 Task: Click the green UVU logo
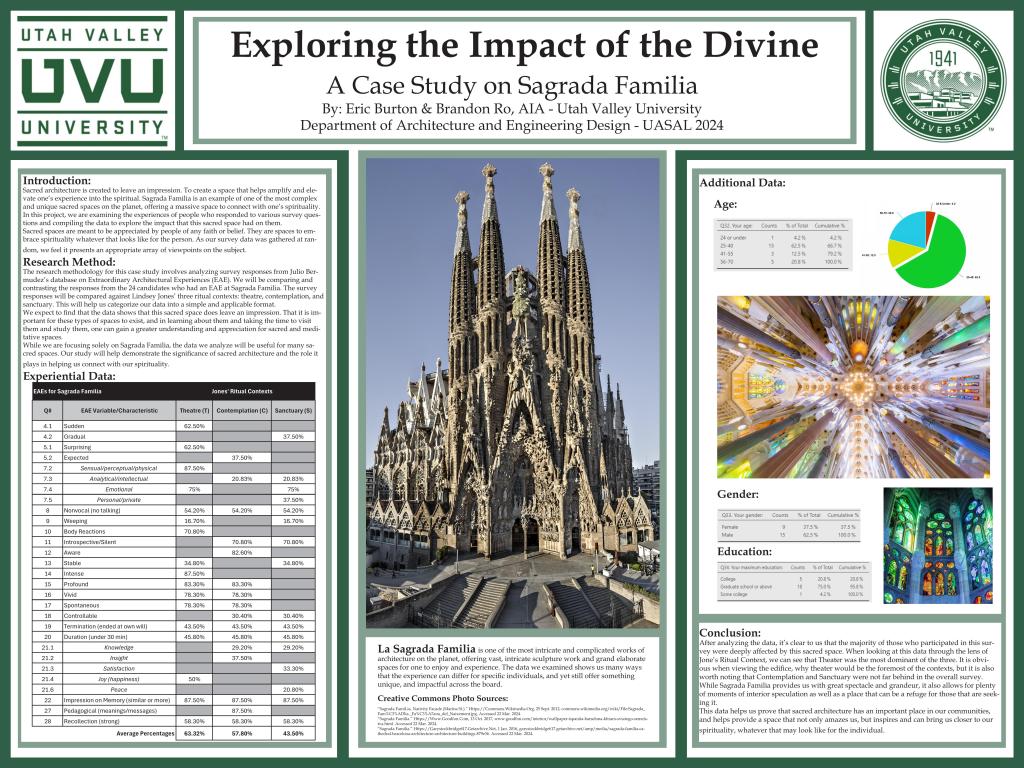point(91,80)
